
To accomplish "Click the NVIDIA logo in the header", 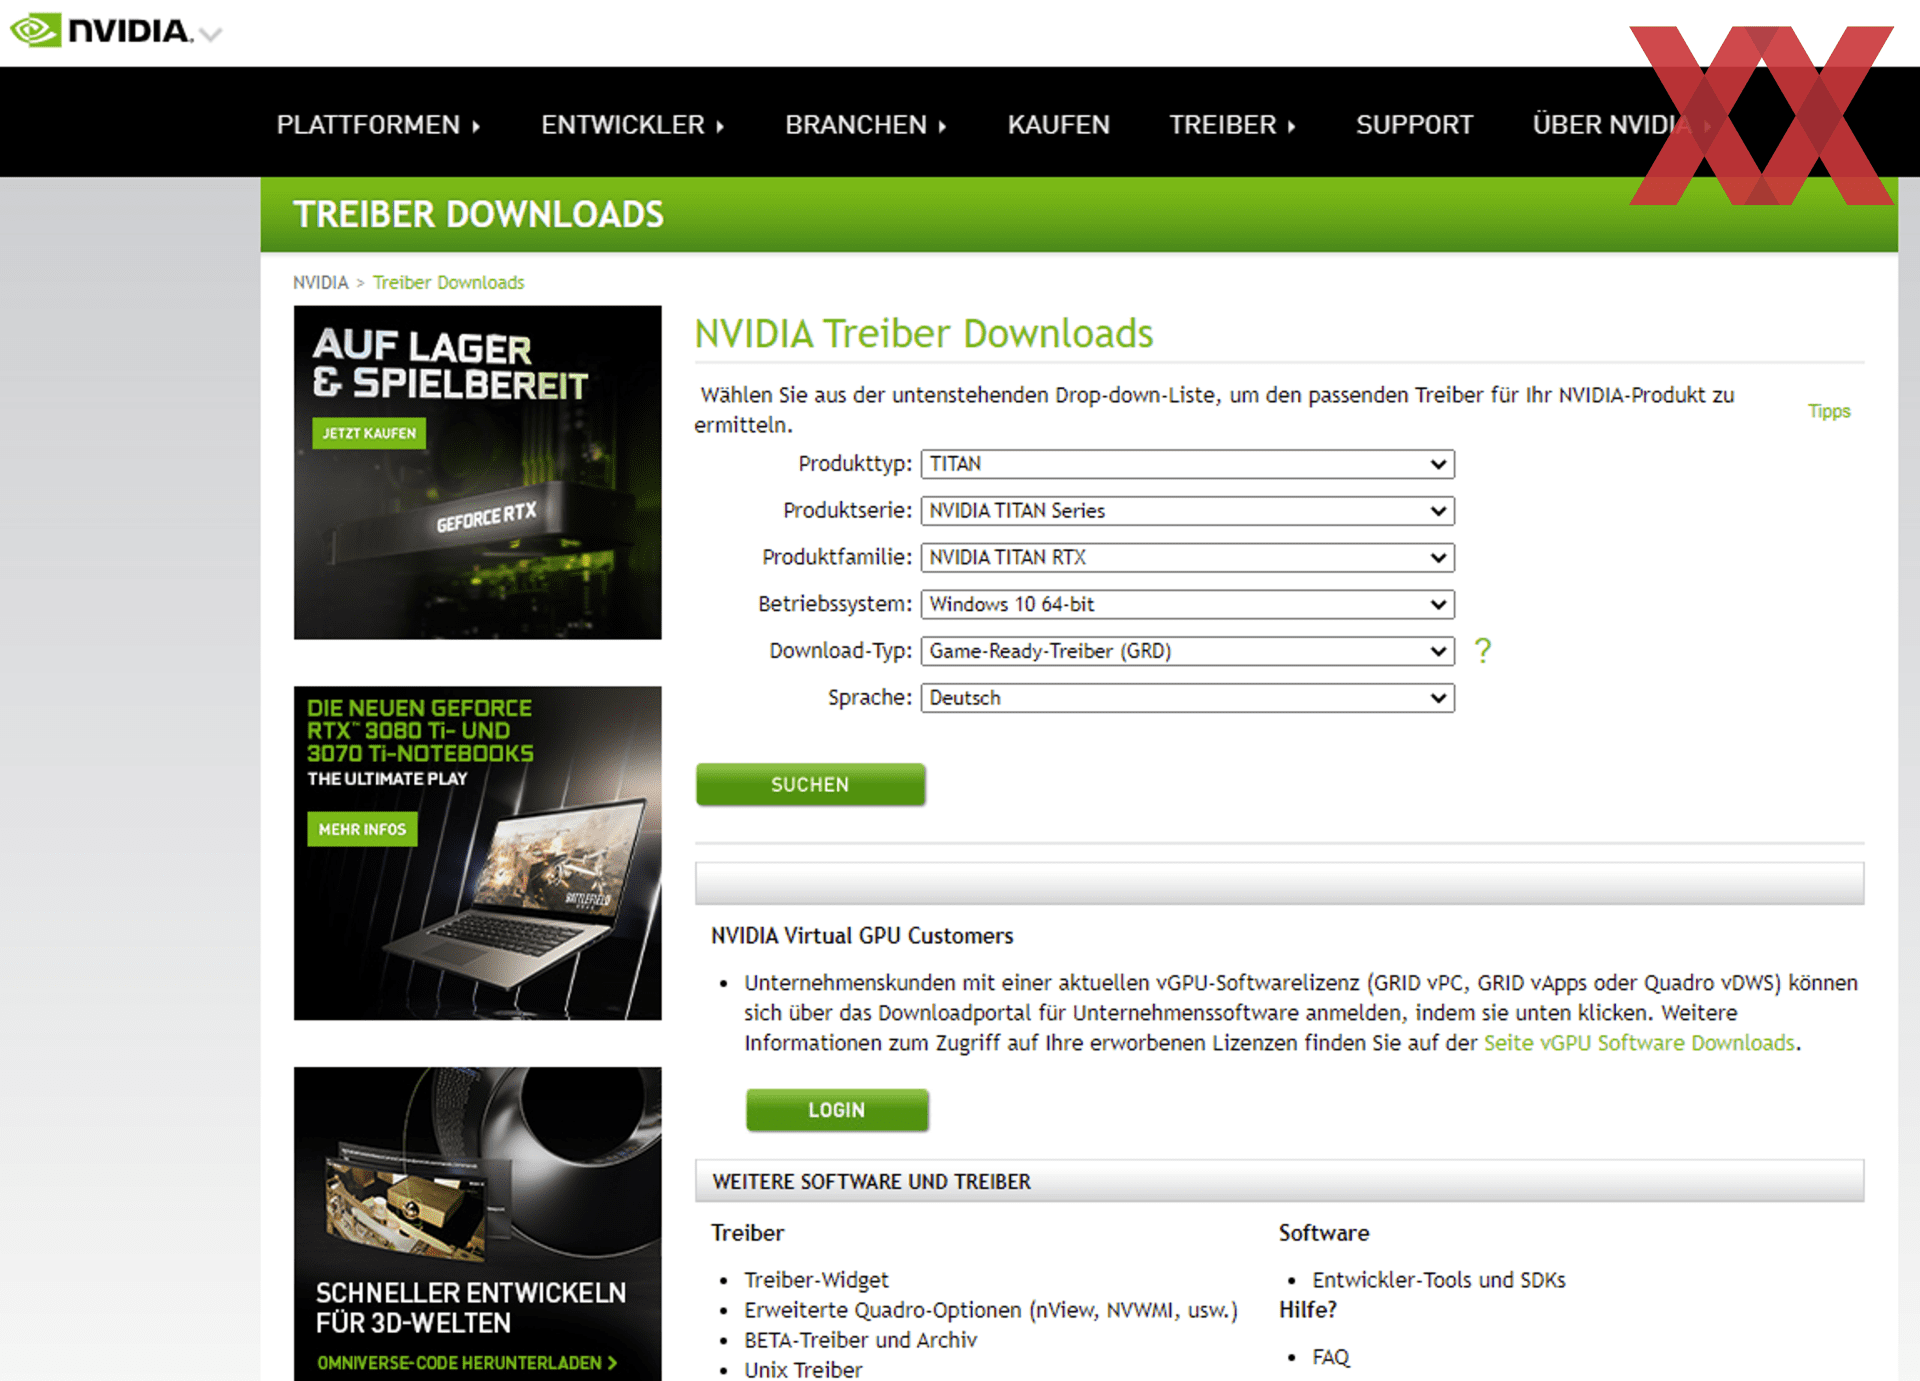I will [102, 31].
